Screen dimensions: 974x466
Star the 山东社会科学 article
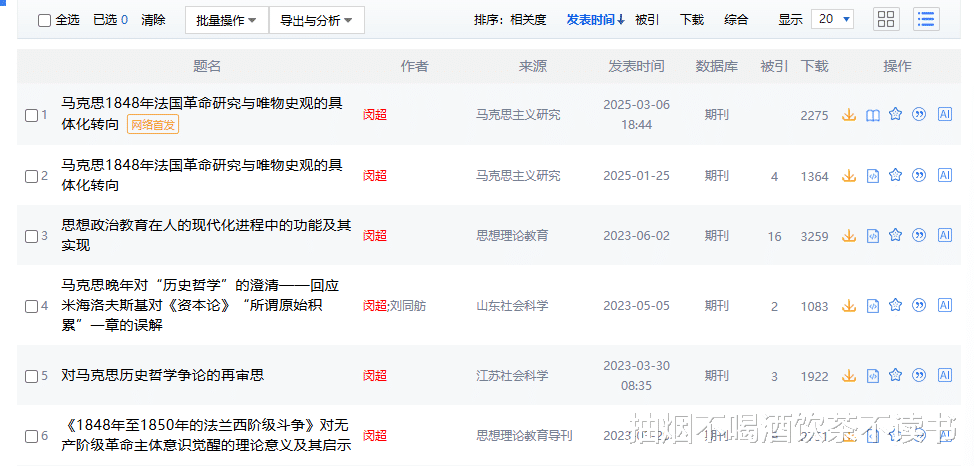tap(895, 305)
